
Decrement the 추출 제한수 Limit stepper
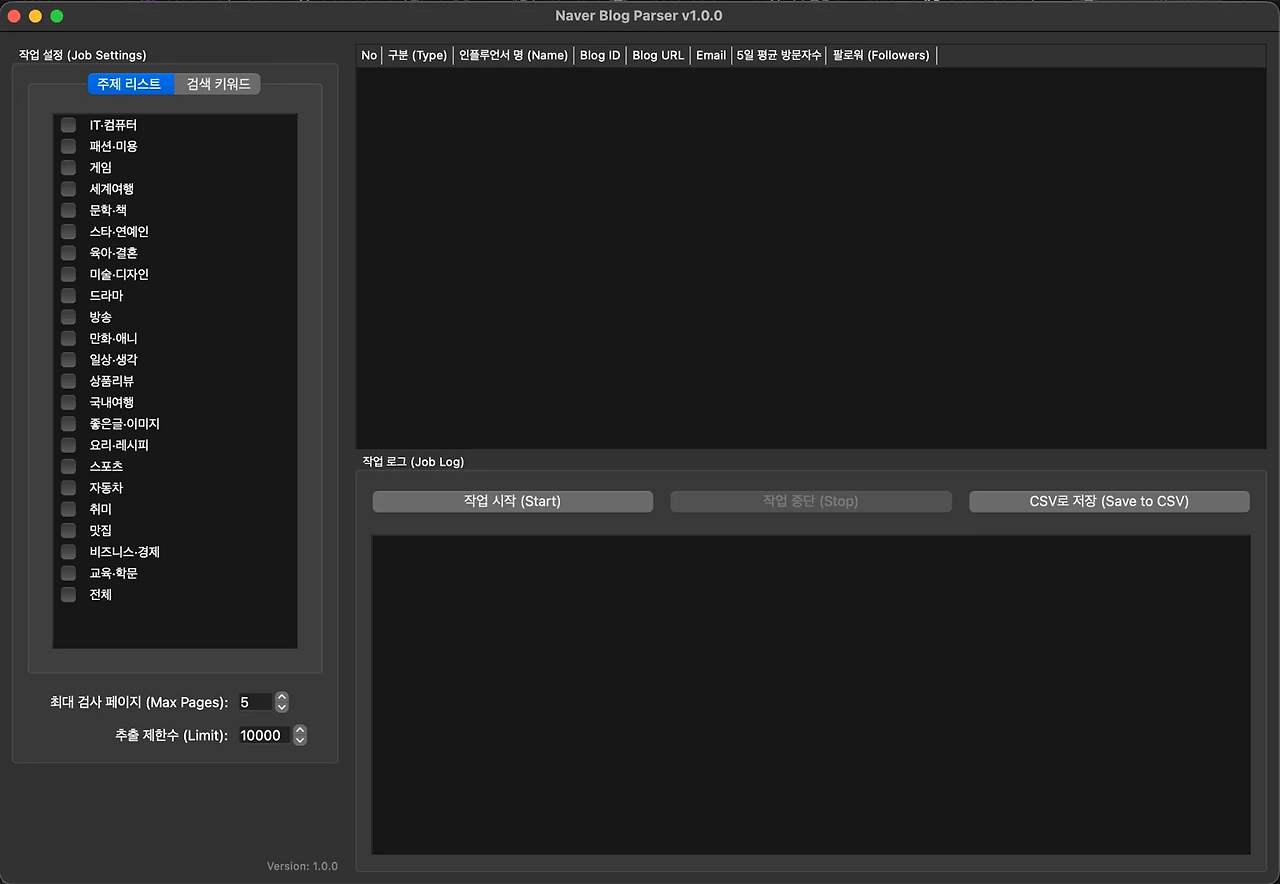pos(299,739)
